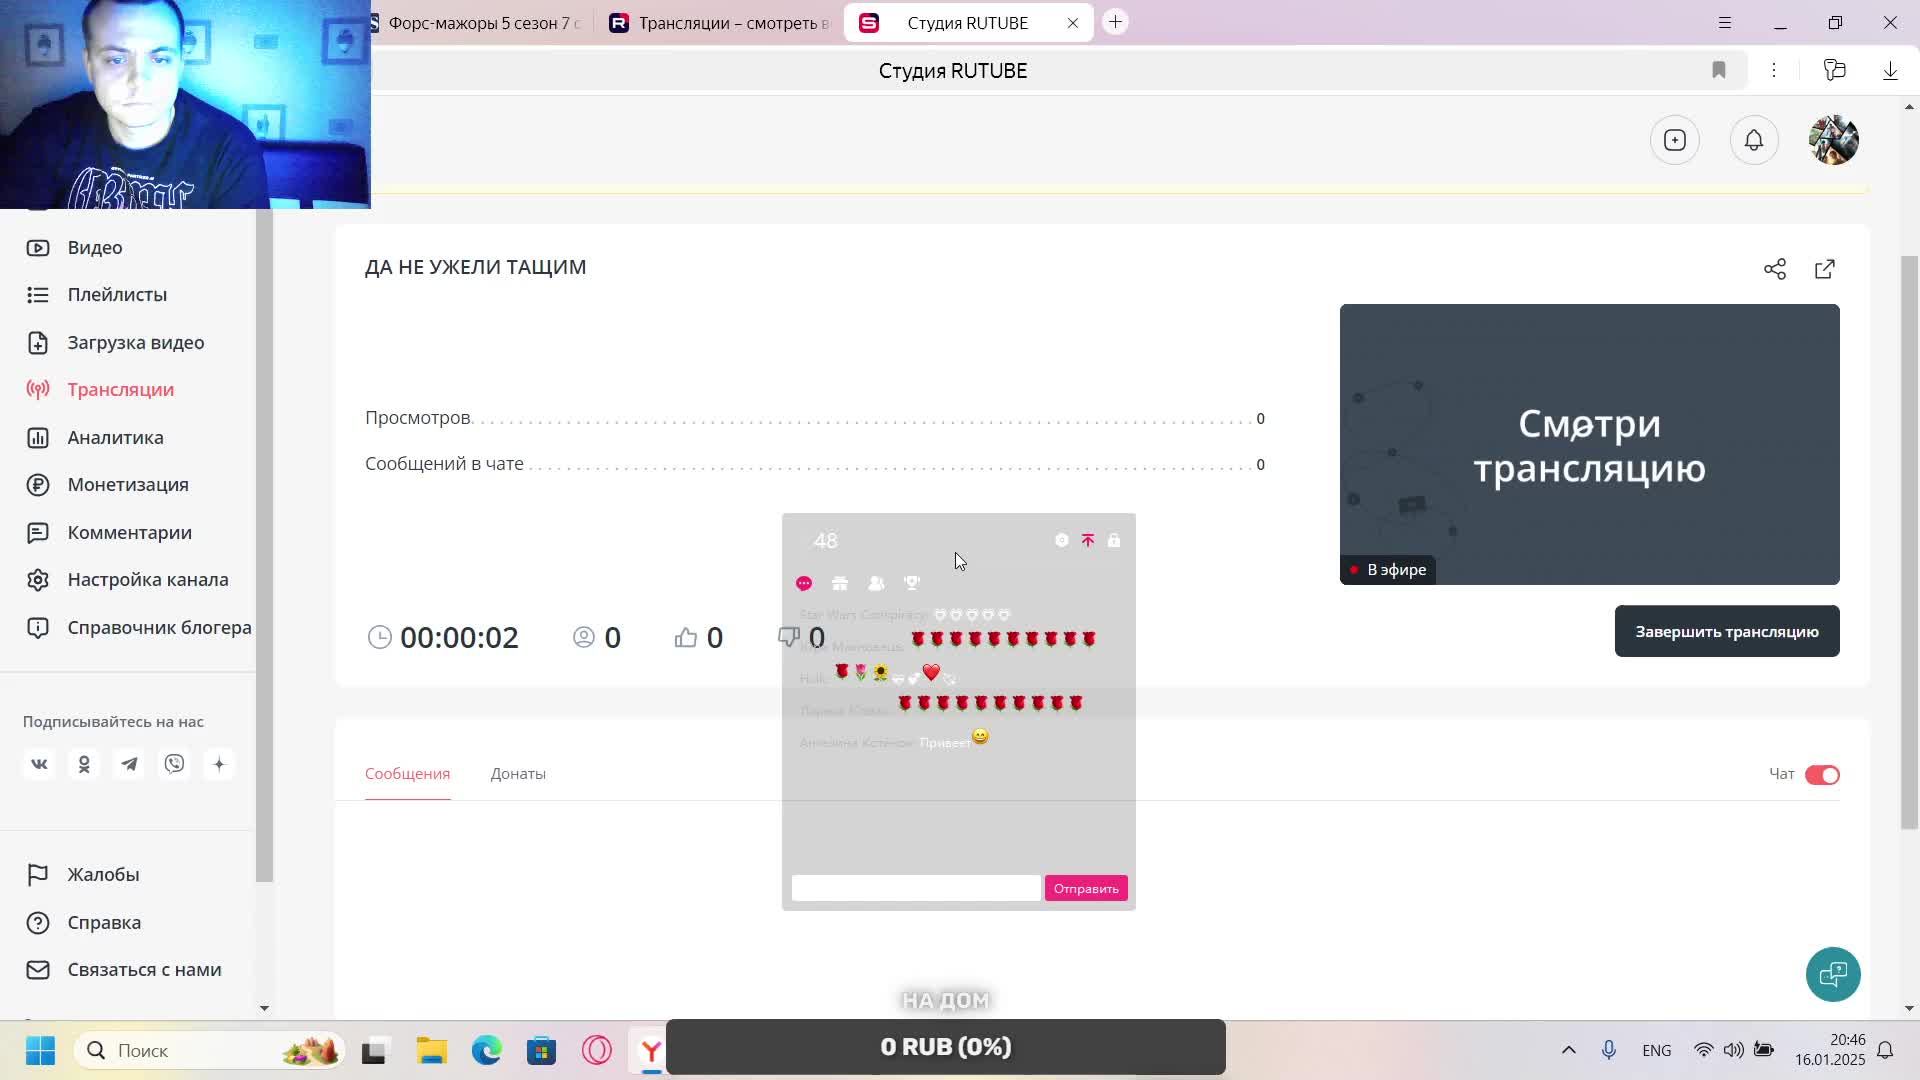Open the stream in a new window icon
Screen dimensions: 1920x1080
click(x=1825, y=269)
